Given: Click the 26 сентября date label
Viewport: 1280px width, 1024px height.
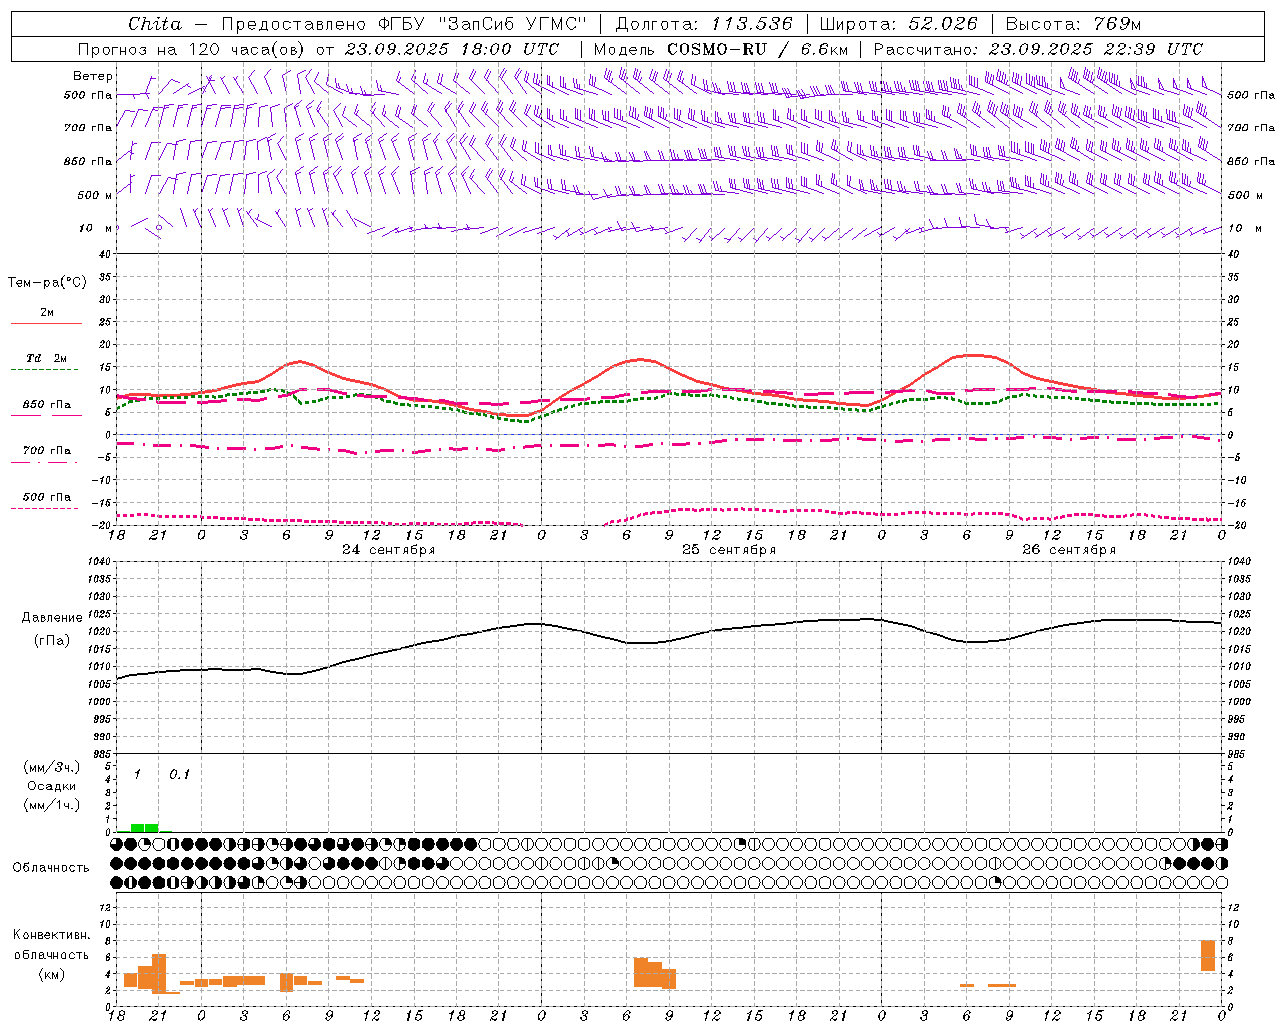Looking at the screenshot, I should tap(1069, 550).
